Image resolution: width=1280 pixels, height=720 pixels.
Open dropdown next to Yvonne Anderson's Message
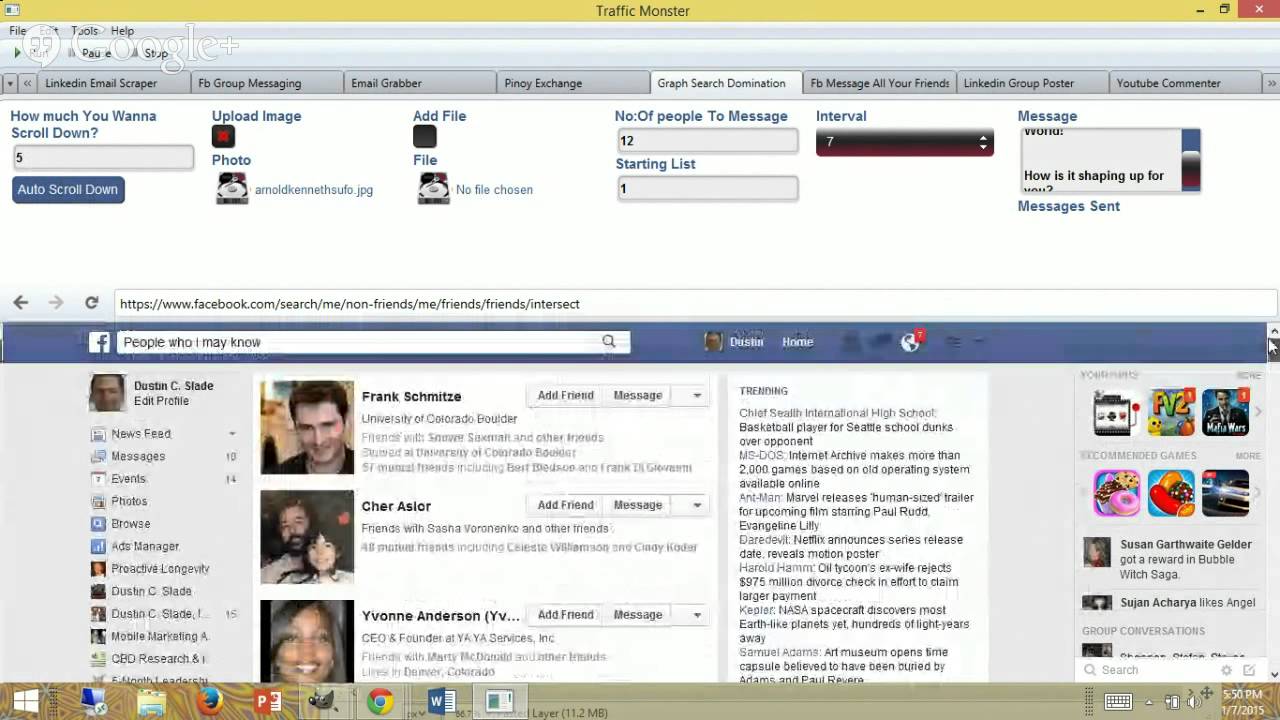697,615
